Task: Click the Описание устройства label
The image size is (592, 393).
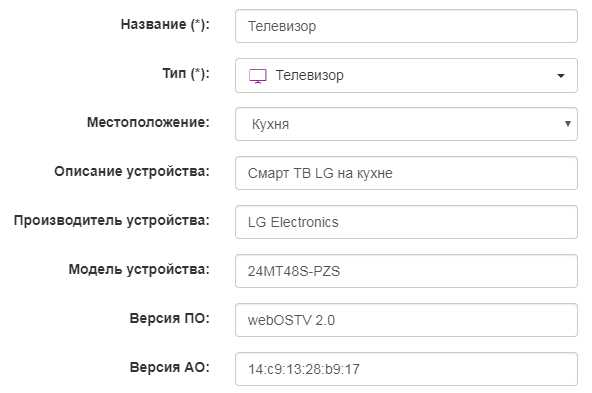Action: (132, 171)
